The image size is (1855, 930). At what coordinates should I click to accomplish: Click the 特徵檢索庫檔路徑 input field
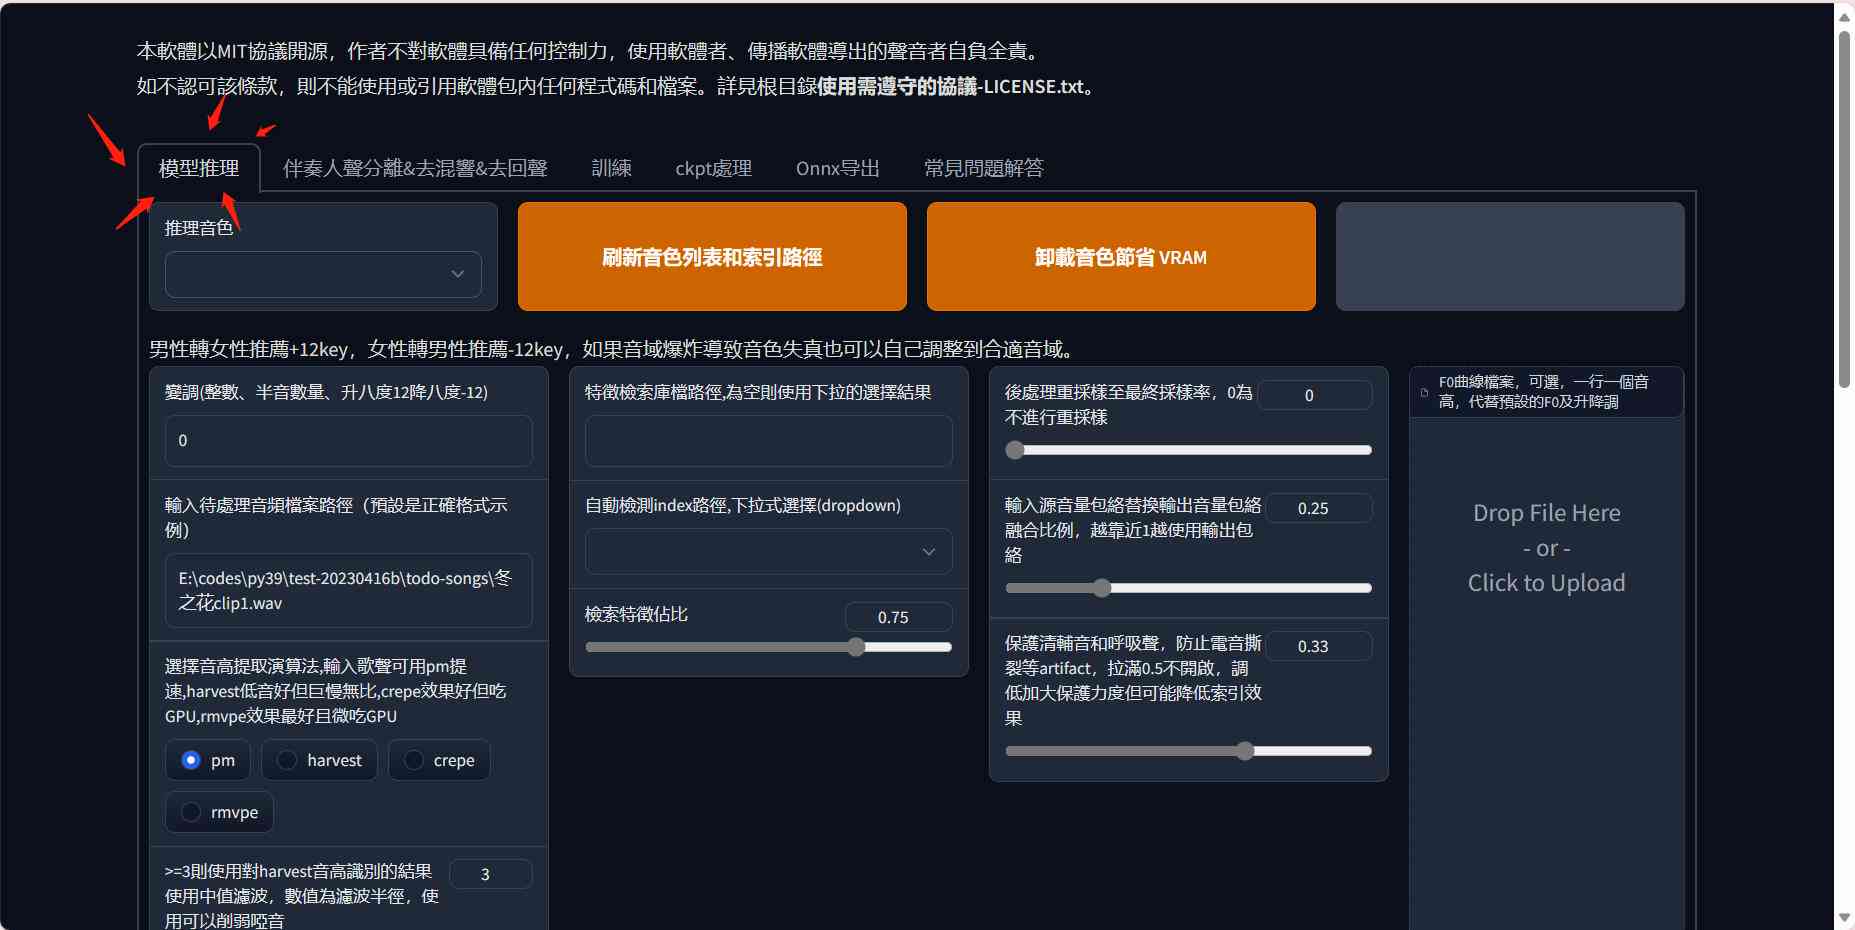[x=768, y=441]
